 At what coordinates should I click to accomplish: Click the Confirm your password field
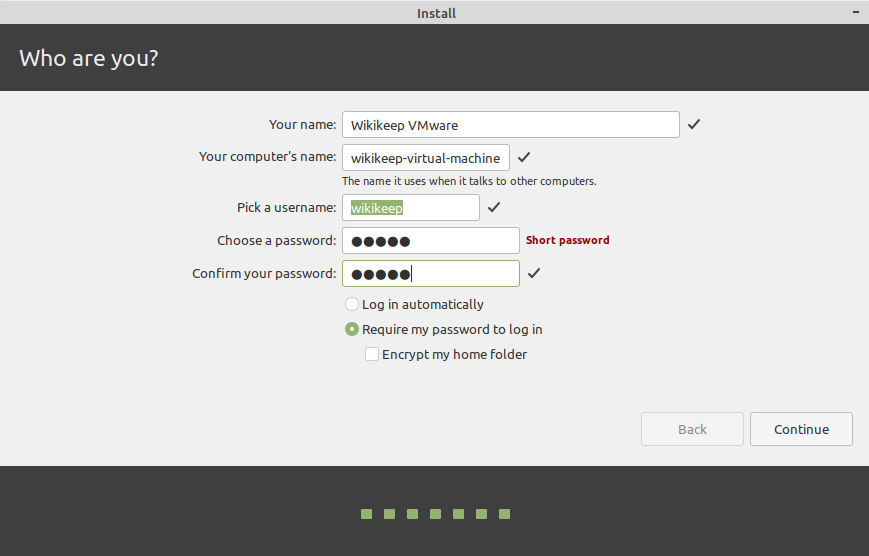coord(431,274)
